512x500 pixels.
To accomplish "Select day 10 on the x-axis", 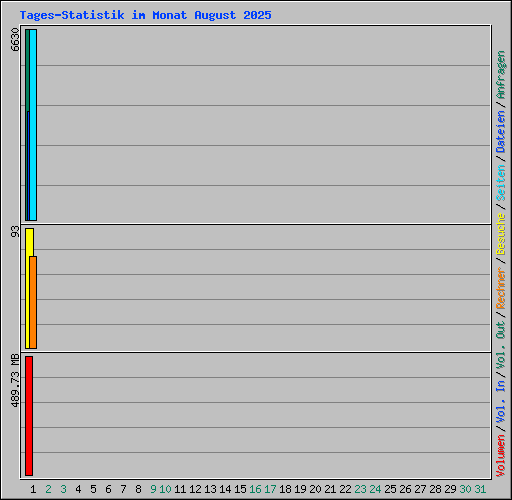I will [x=165, y=489].
